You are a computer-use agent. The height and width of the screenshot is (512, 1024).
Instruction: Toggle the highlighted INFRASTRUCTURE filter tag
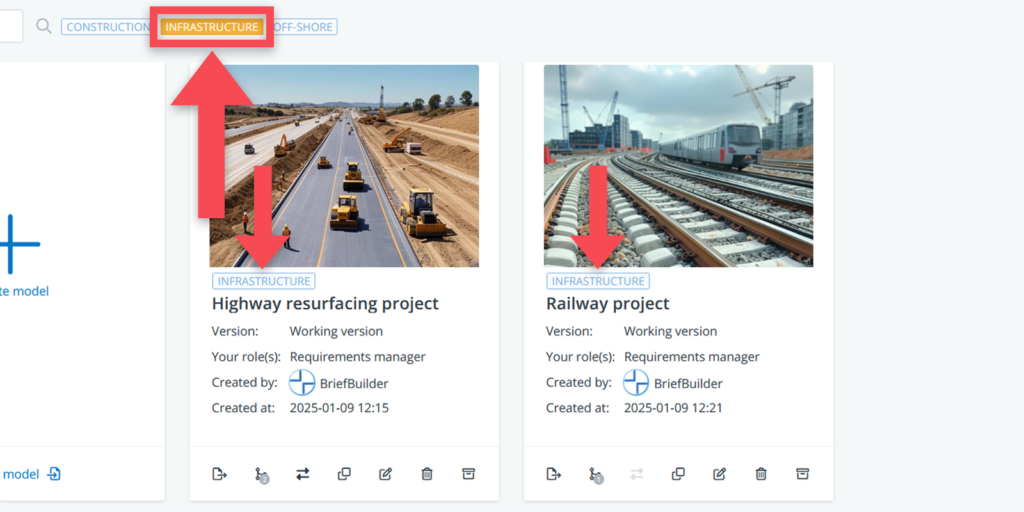(x=212, y=27)
